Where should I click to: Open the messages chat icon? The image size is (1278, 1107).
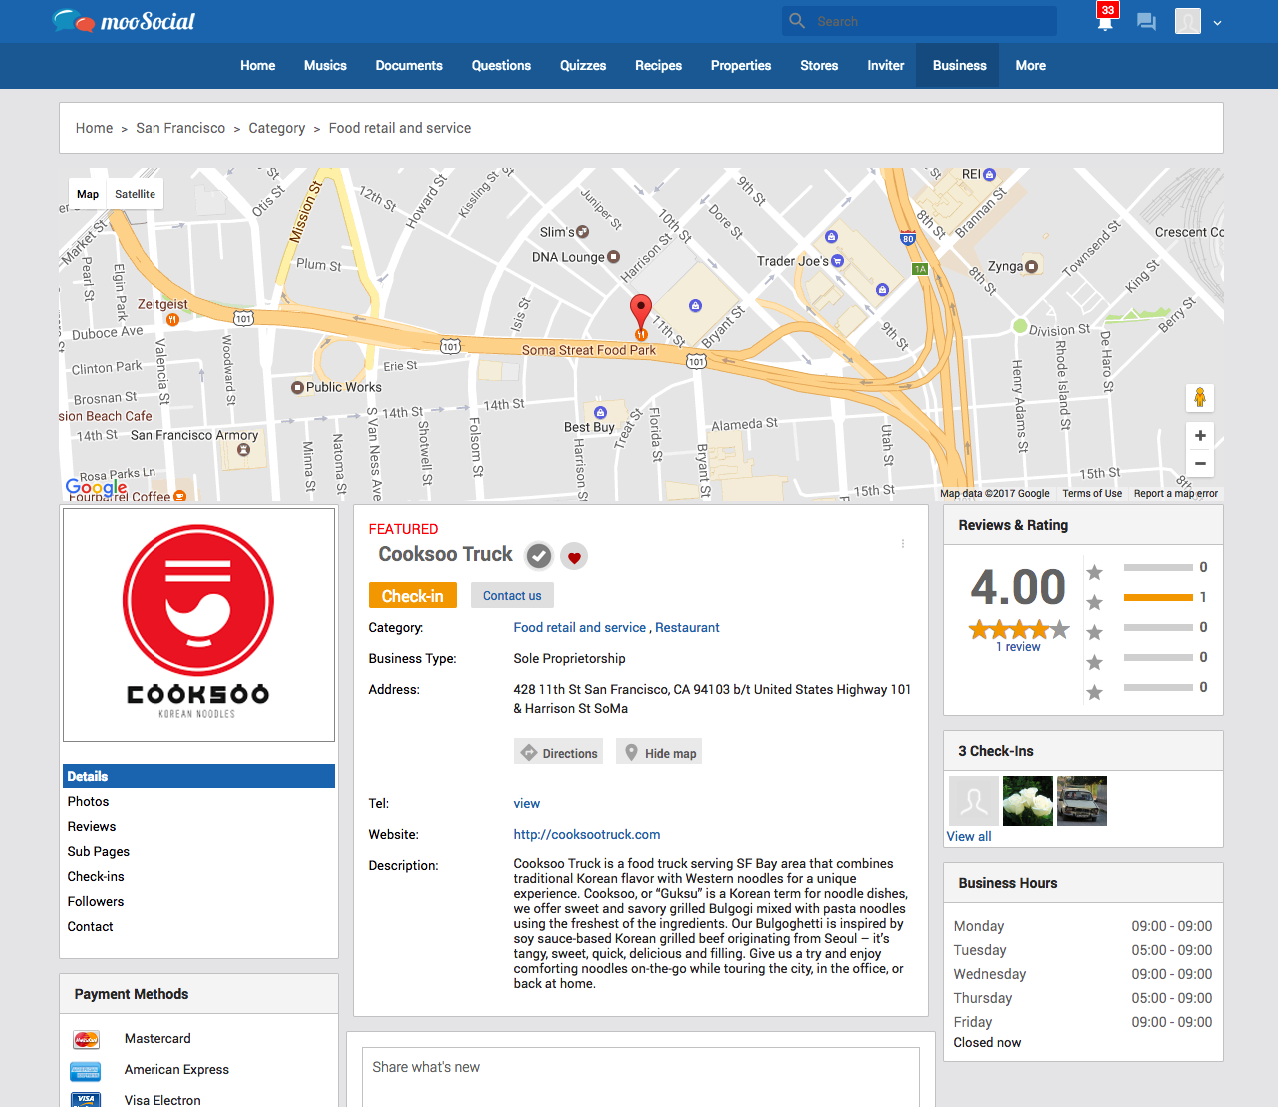click(x=1146, y=21)
